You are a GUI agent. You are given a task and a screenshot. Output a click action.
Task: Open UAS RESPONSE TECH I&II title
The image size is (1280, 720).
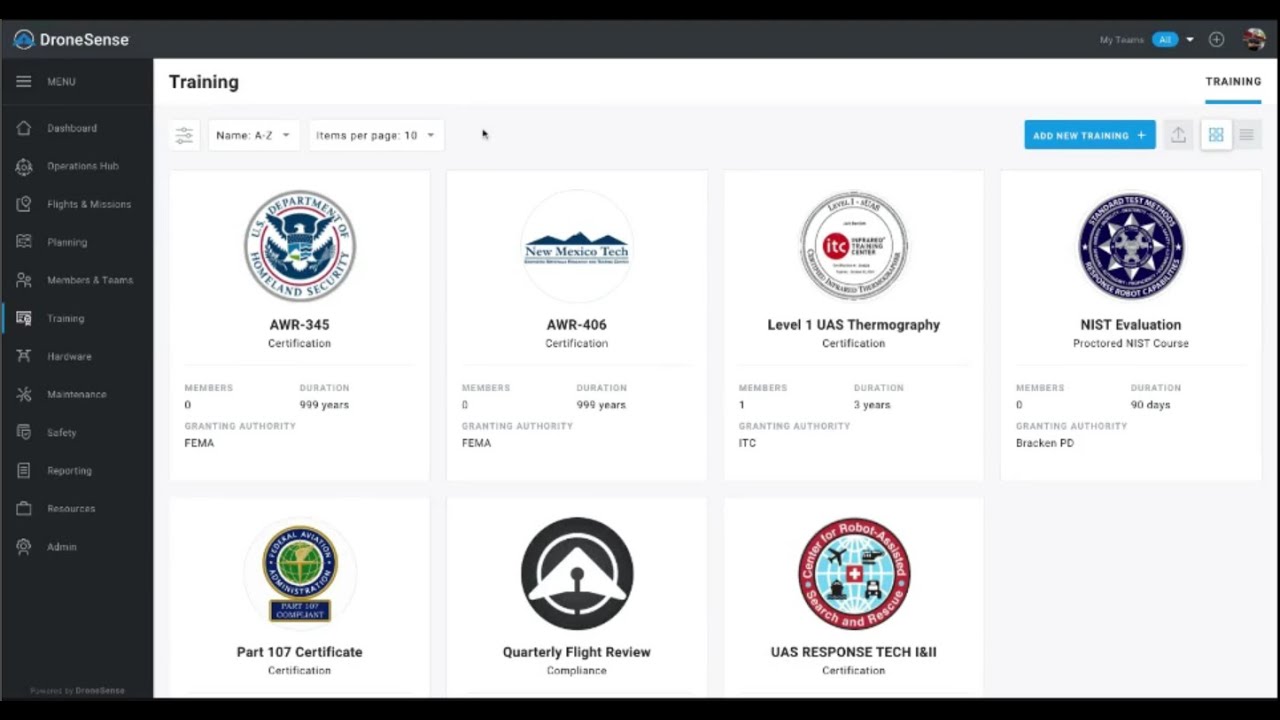tap(853, 651)
